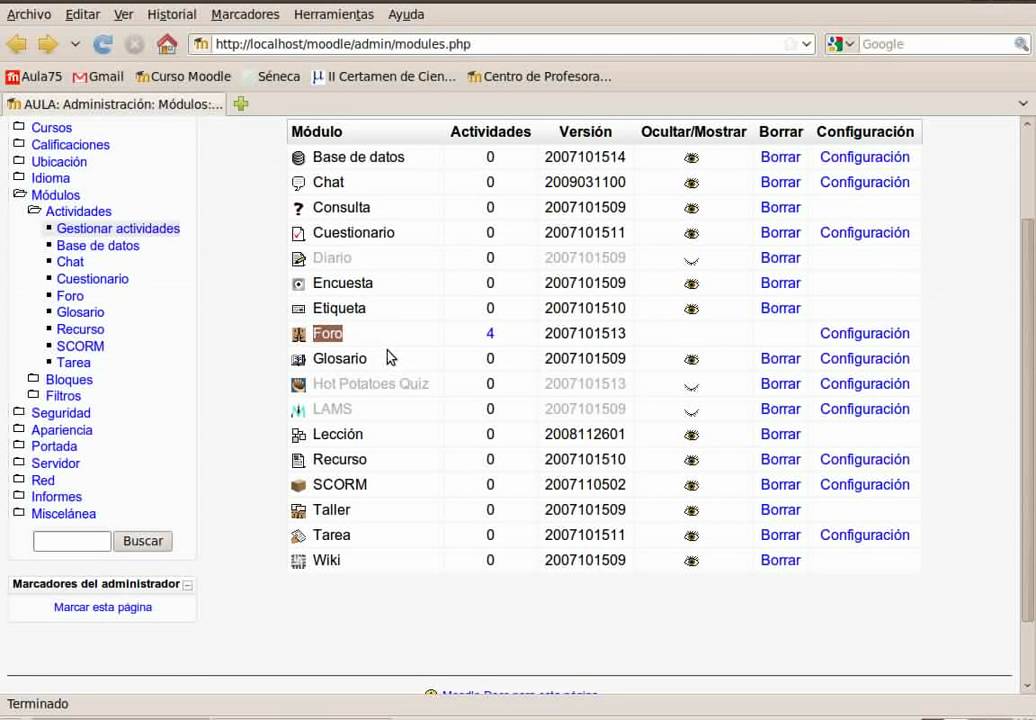
Task: Click the Taller module icon
Action: [299, 511]
